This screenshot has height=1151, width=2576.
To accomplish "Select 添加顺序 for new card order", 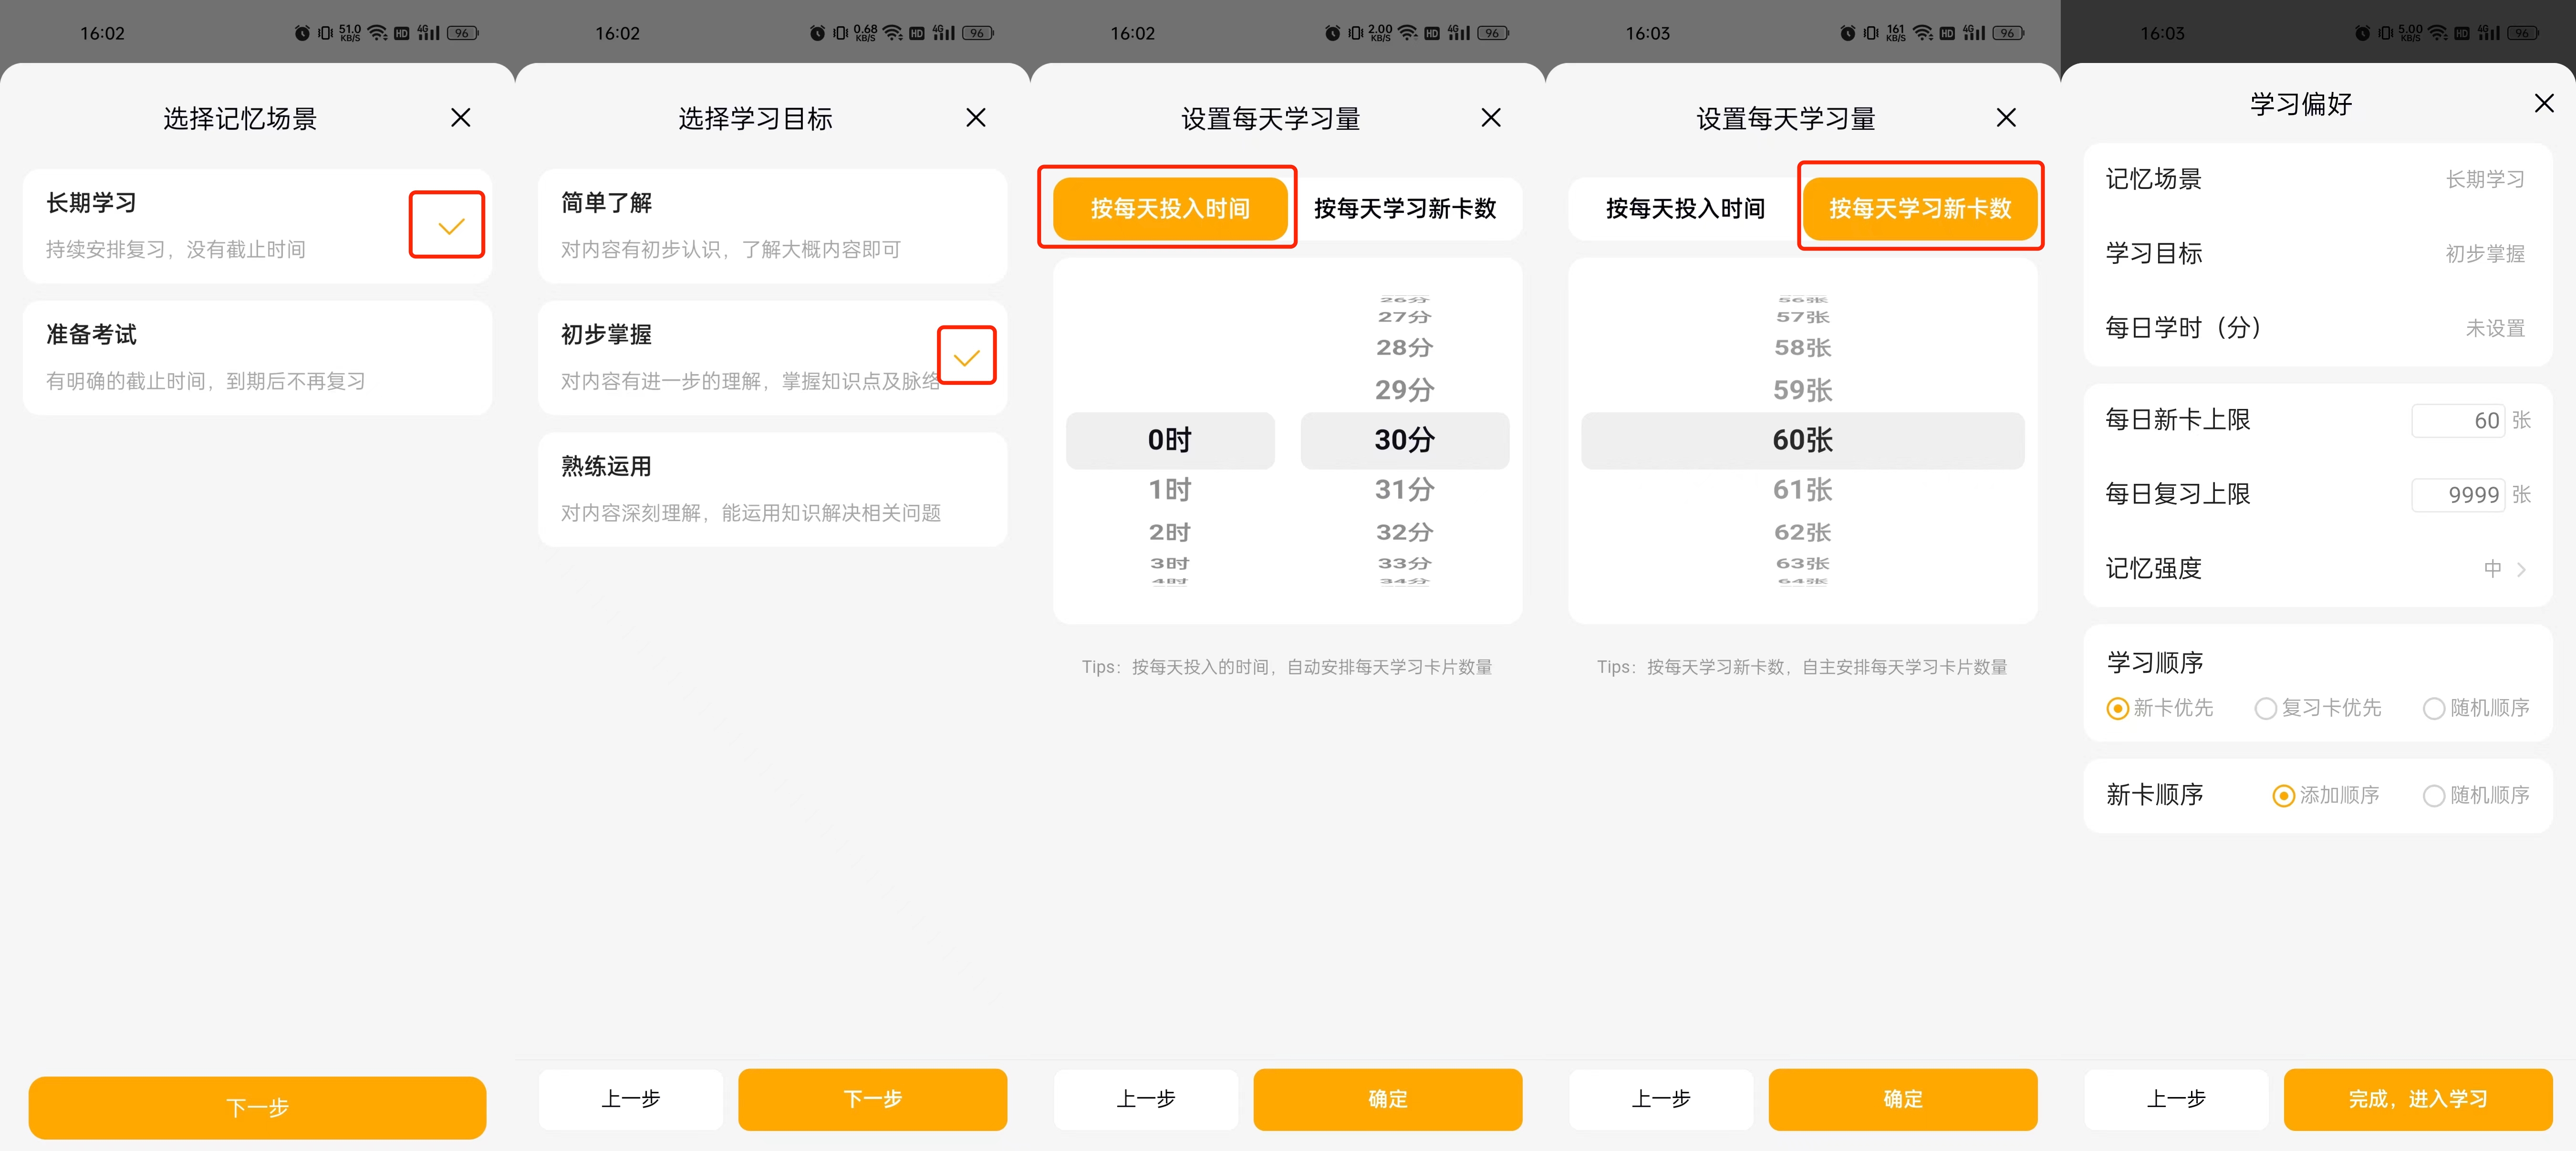I will 2325,795.
